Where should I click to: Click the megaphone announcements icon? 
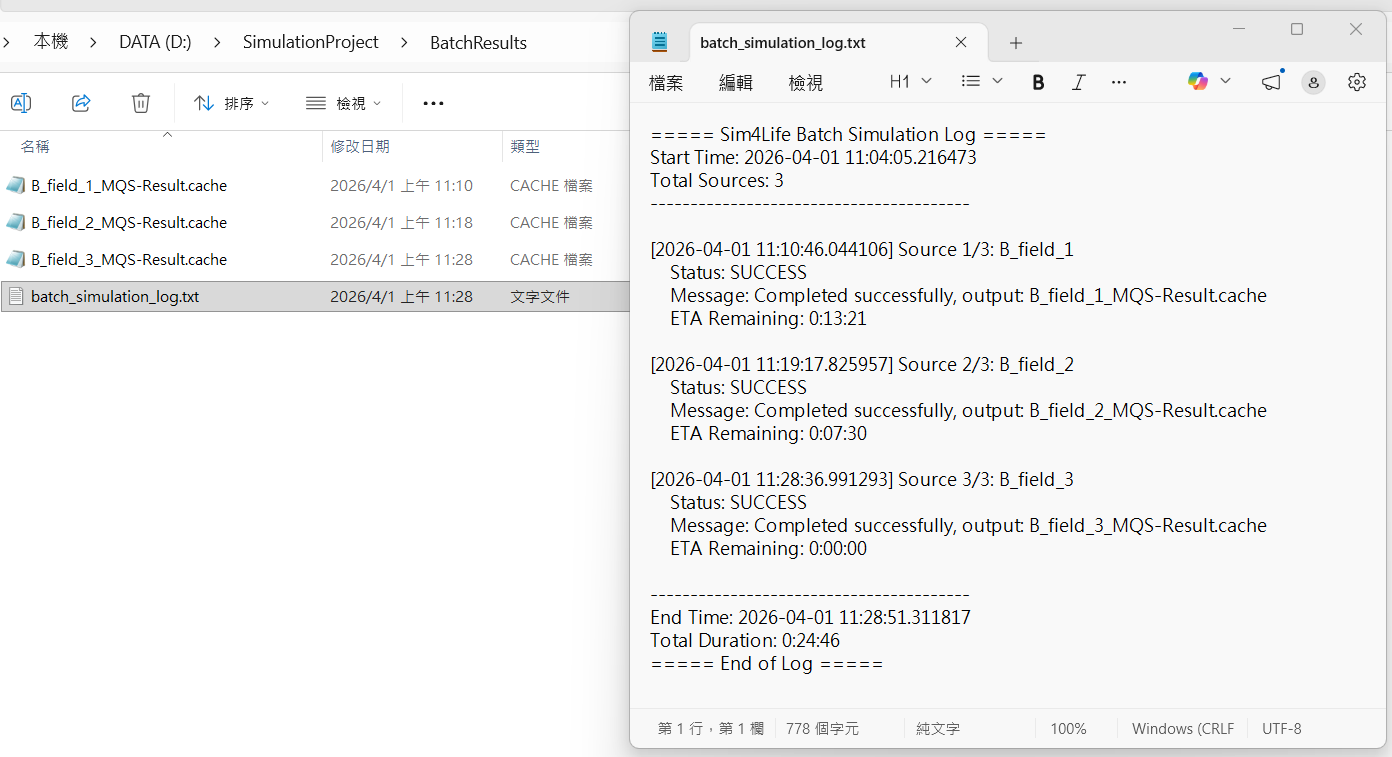coord(1271,82)
